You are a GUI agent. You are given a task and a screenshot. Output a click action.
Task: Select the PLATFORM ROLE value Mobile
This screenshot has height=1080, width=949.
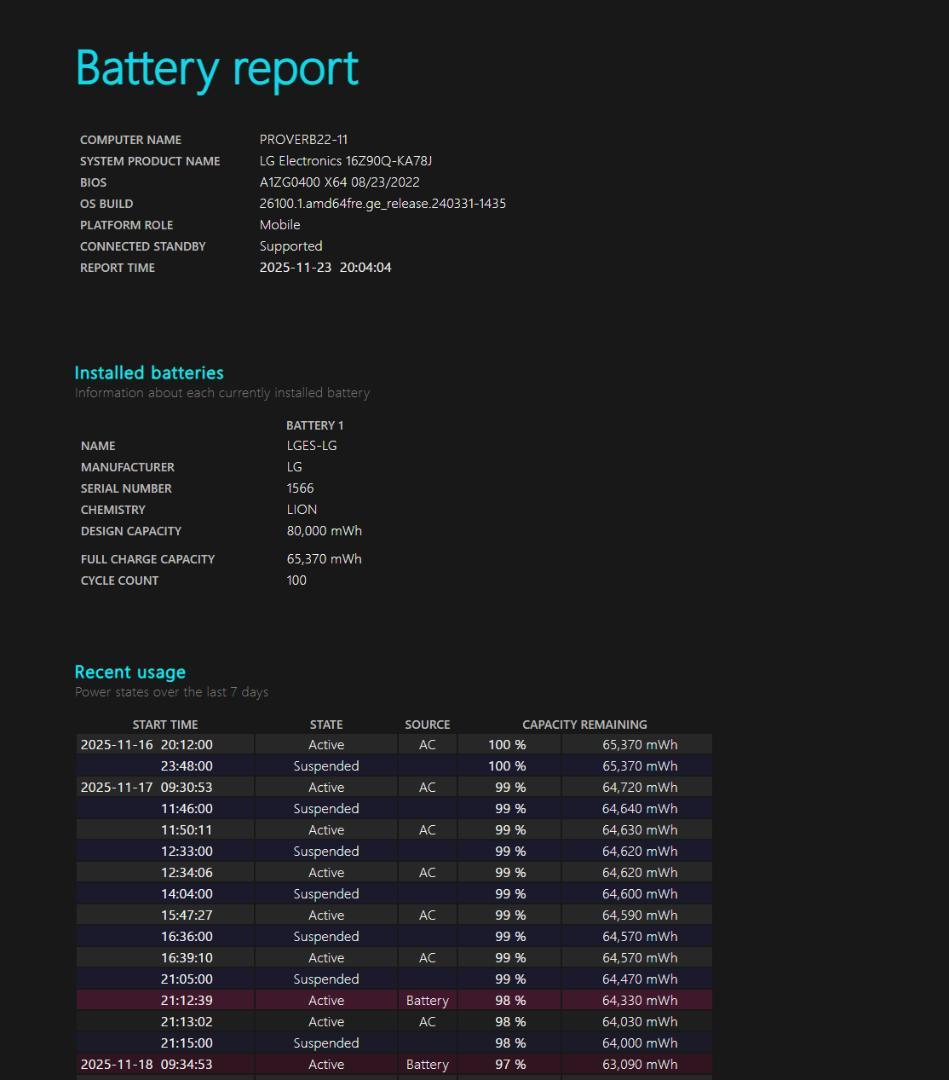(279, 224)
